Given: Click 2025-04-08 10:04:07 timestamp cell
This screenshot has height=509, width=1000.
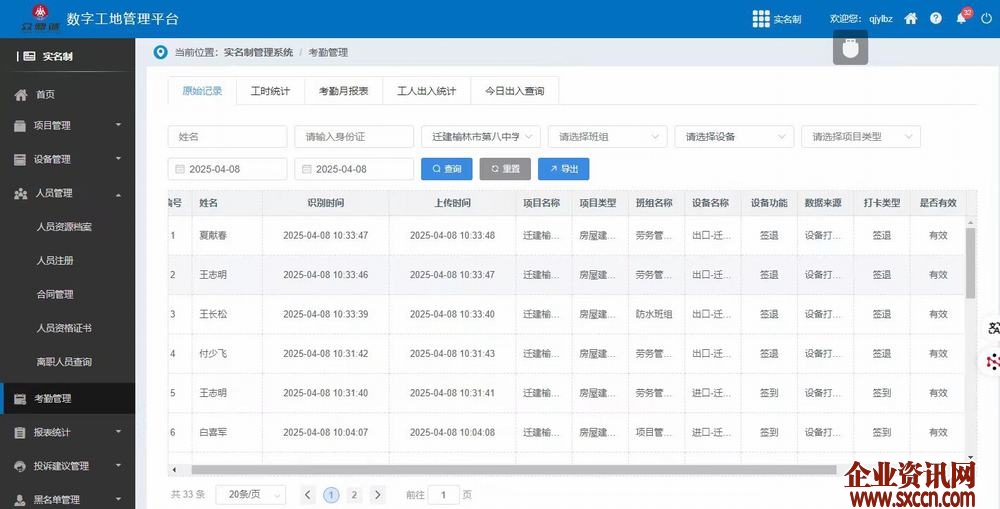Looking at the screenshot, I should [325, 432].
